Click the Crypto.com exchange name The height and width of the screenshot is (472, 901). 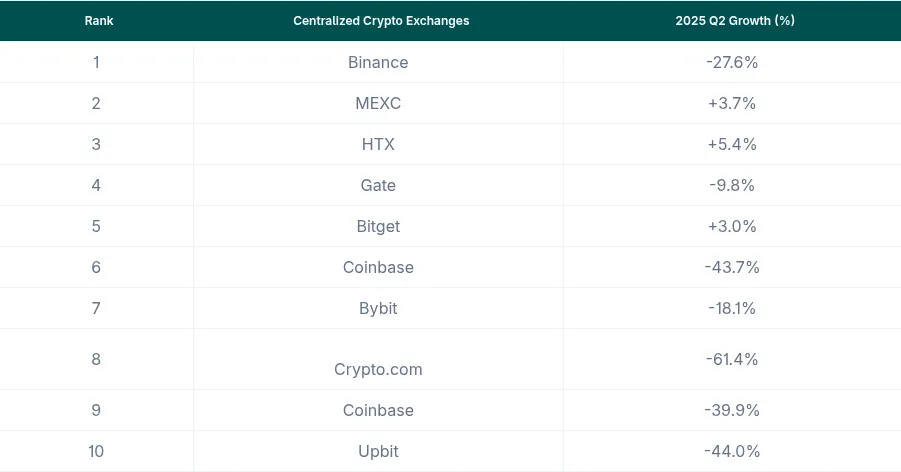pyautogui.click(x=378, y=369)
